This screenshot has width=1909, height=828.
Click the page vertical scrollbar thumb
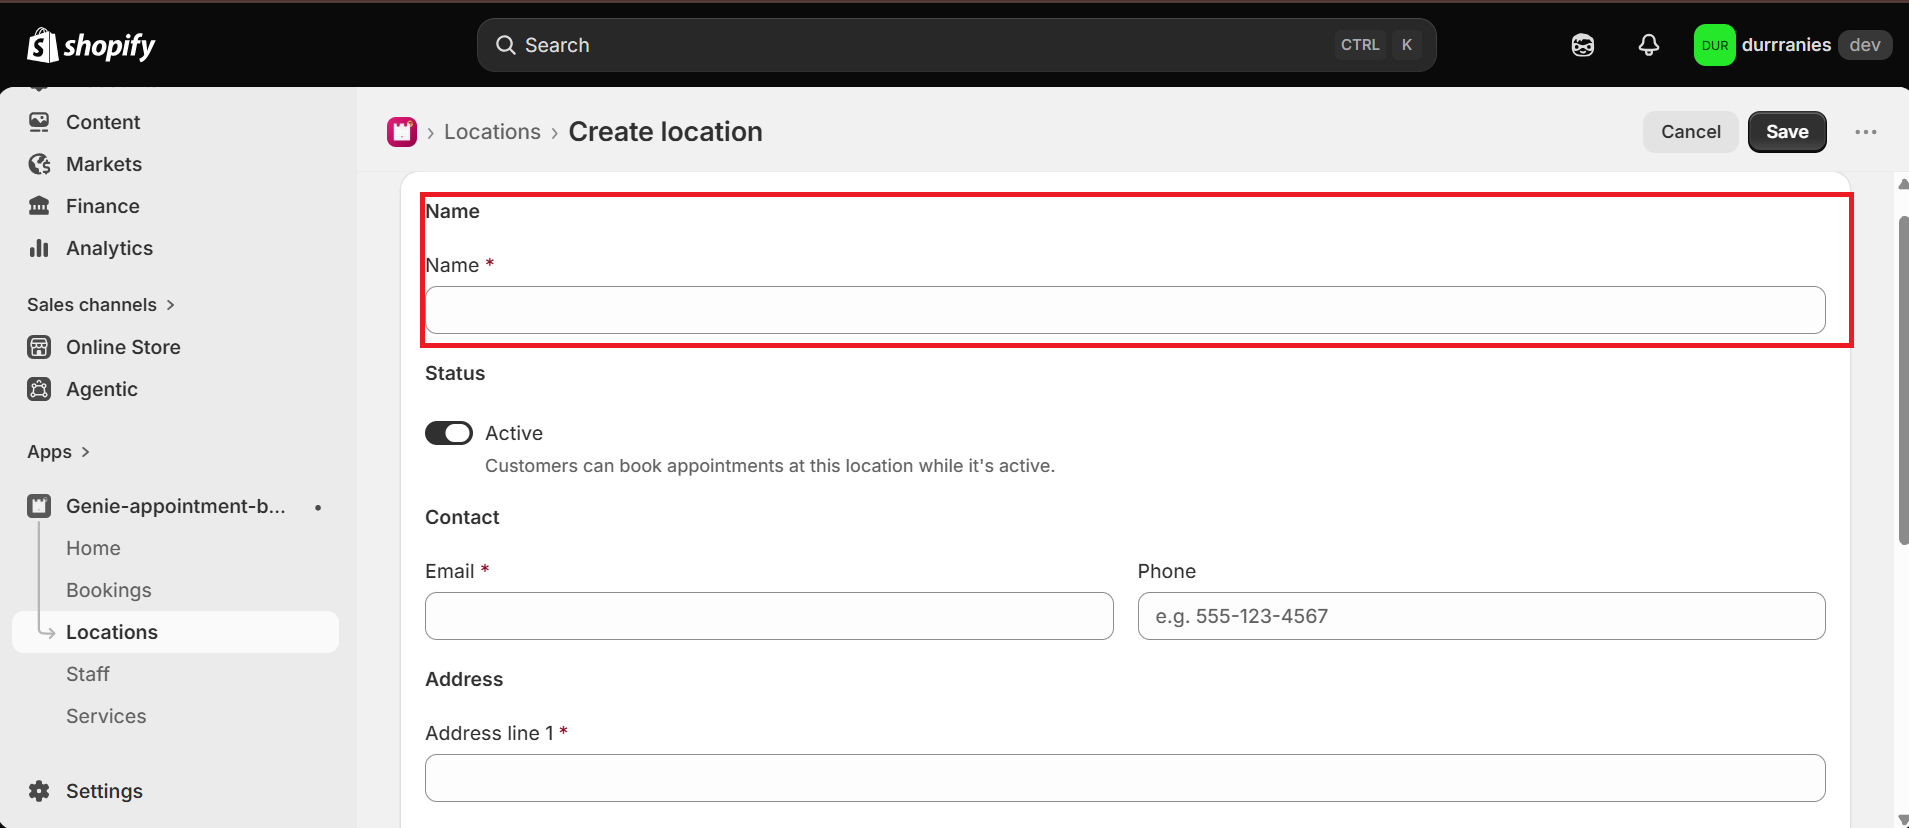click(1903, 380)
